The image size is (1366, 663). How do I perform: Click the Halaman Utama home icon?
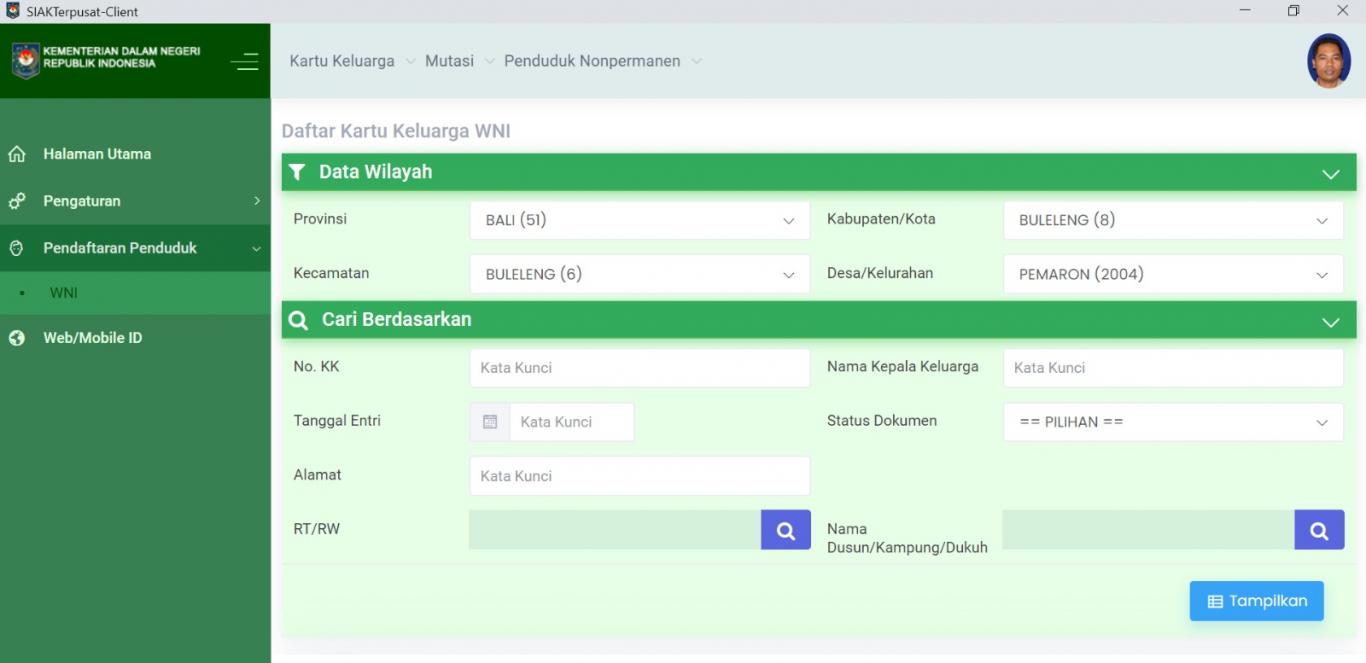tap(17, 154)
